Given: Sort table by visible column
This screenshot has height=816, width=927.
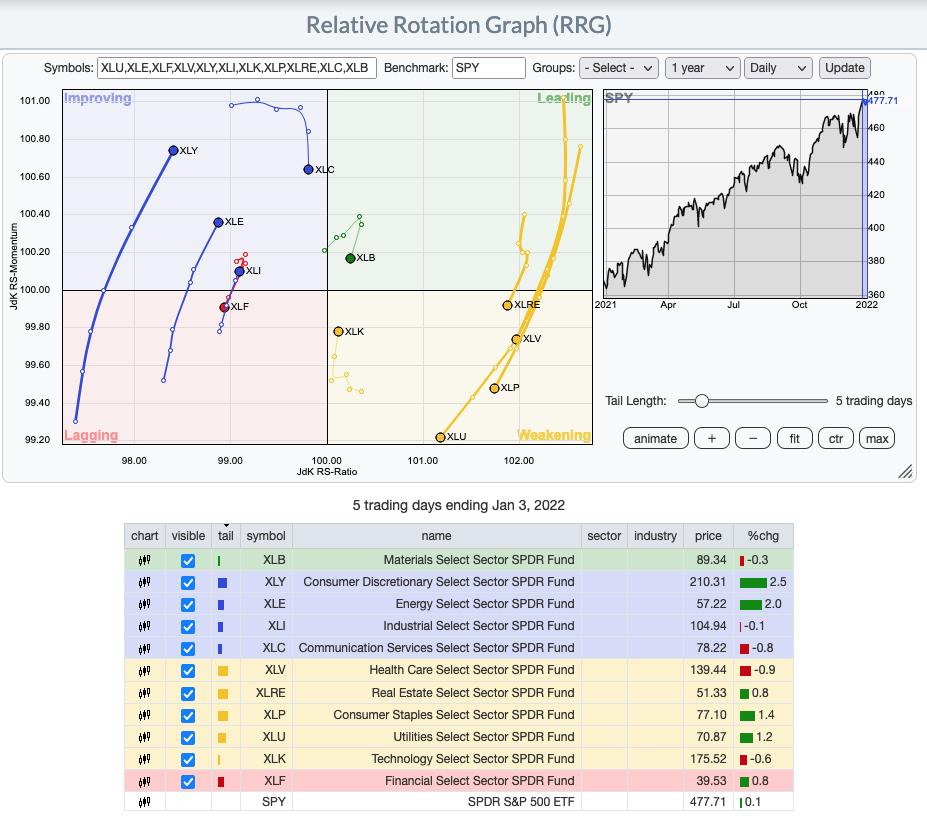Looking at the screenshot, I should 188,536.
